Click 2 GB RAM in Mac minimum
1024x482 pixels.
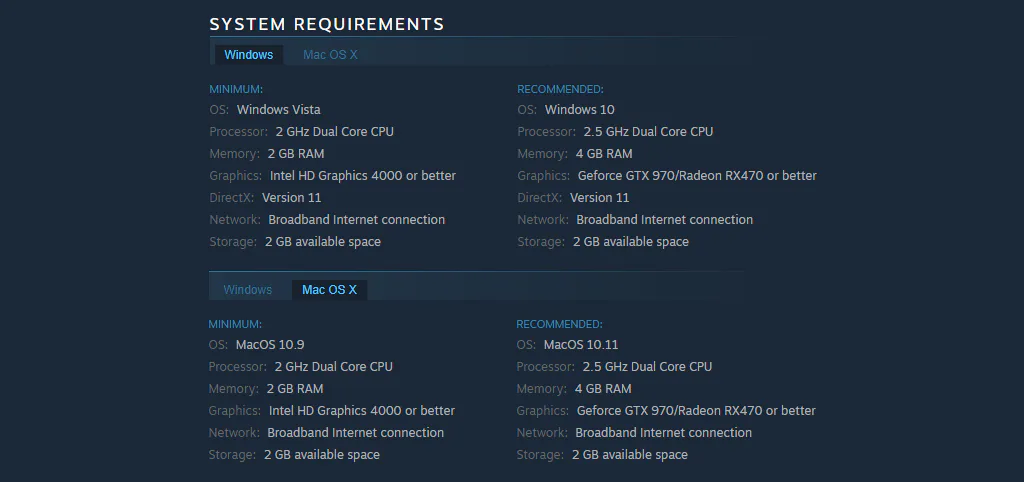point(295,389)
